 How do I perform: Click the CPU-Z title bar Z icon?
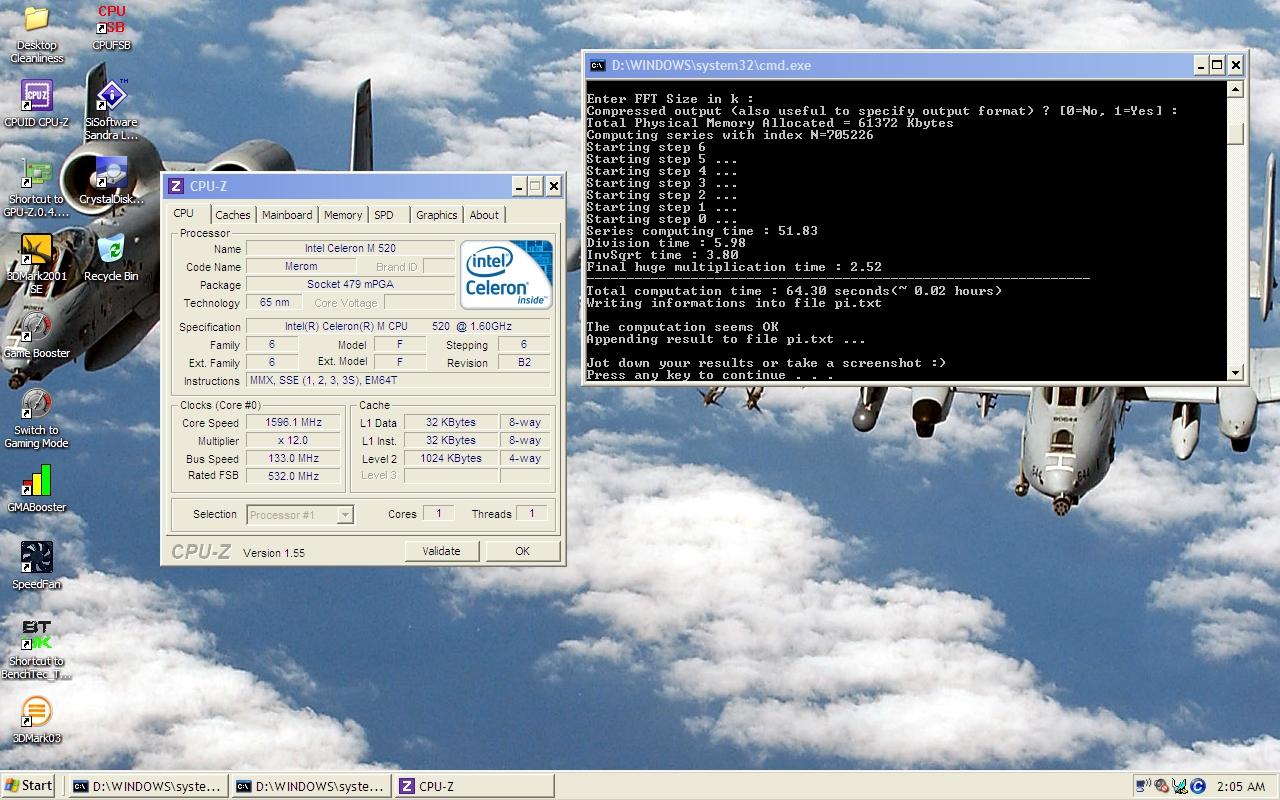pyautogui.click(x=176, y=186)
